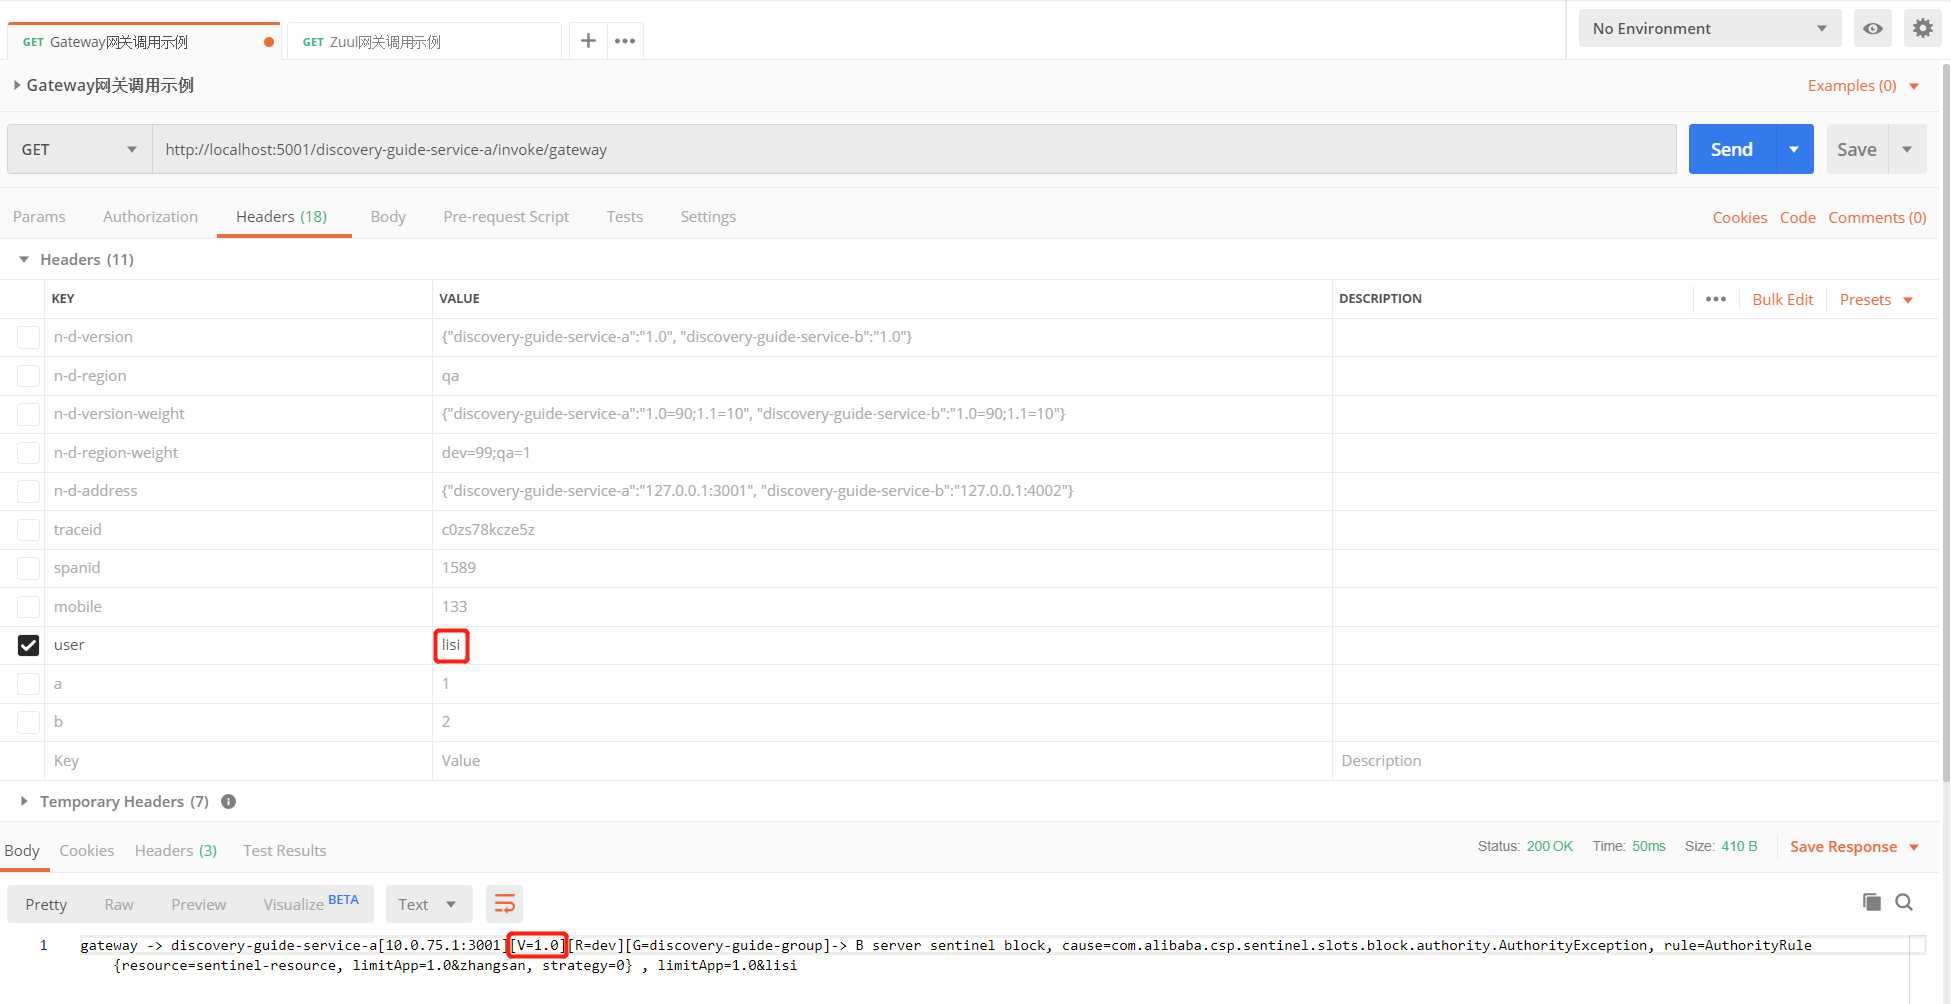Image resolution: width=1951 pixels, height=1004 pixels.
Task: Open a new request tab with plus icon
Action: coord(588,41)
